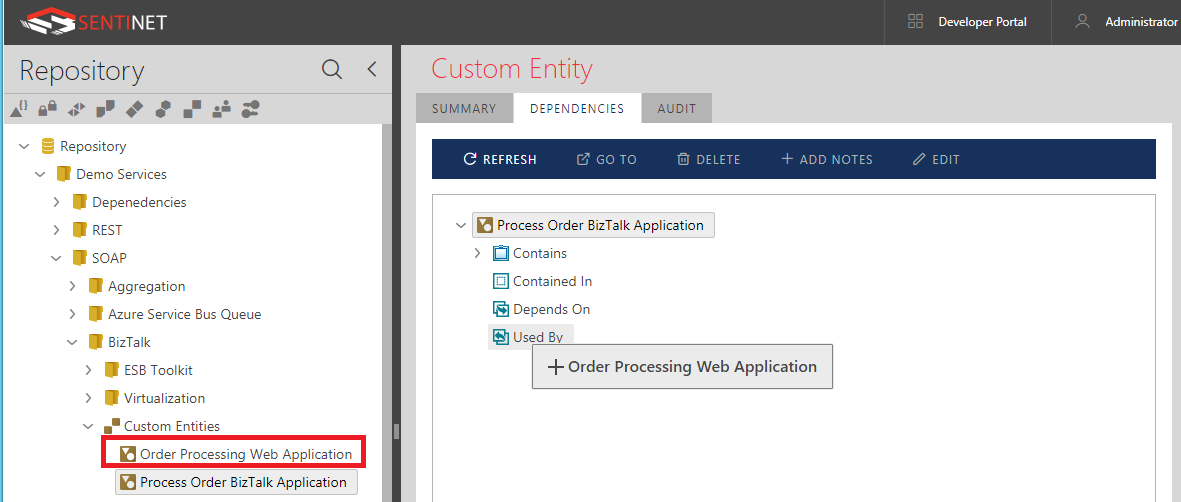
Task: Click the two hexagons toolbar icon
Action: click(163, 109)
